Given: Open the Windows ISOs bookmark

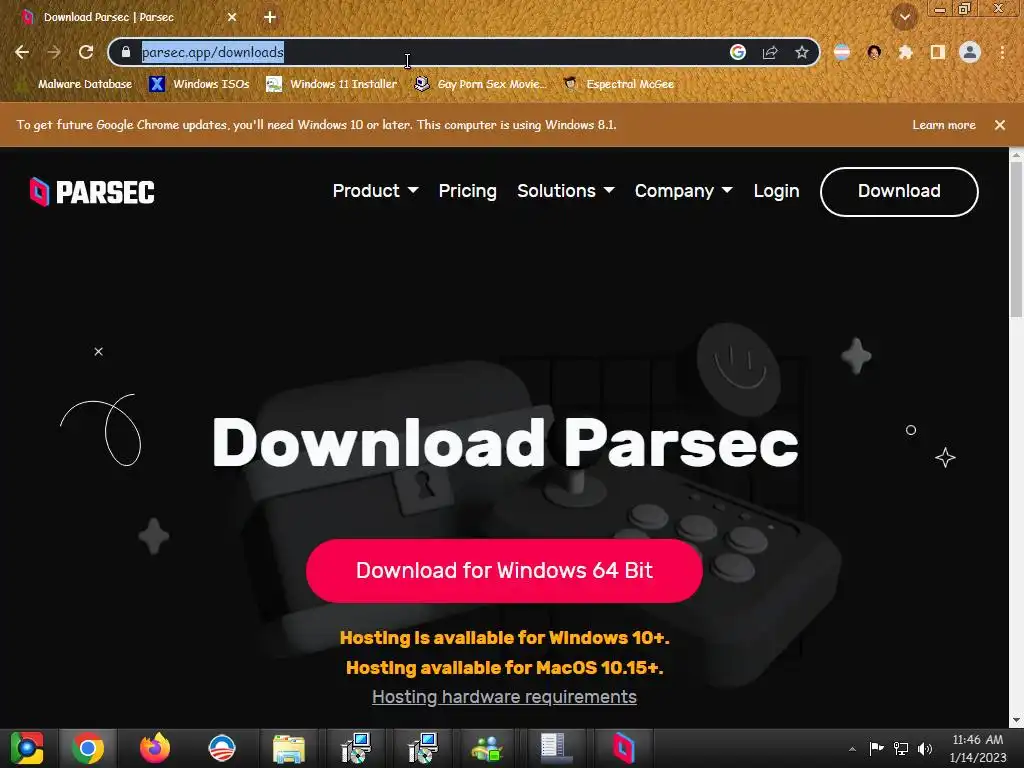Looking at the screenshot, I should tap(199, 84).
